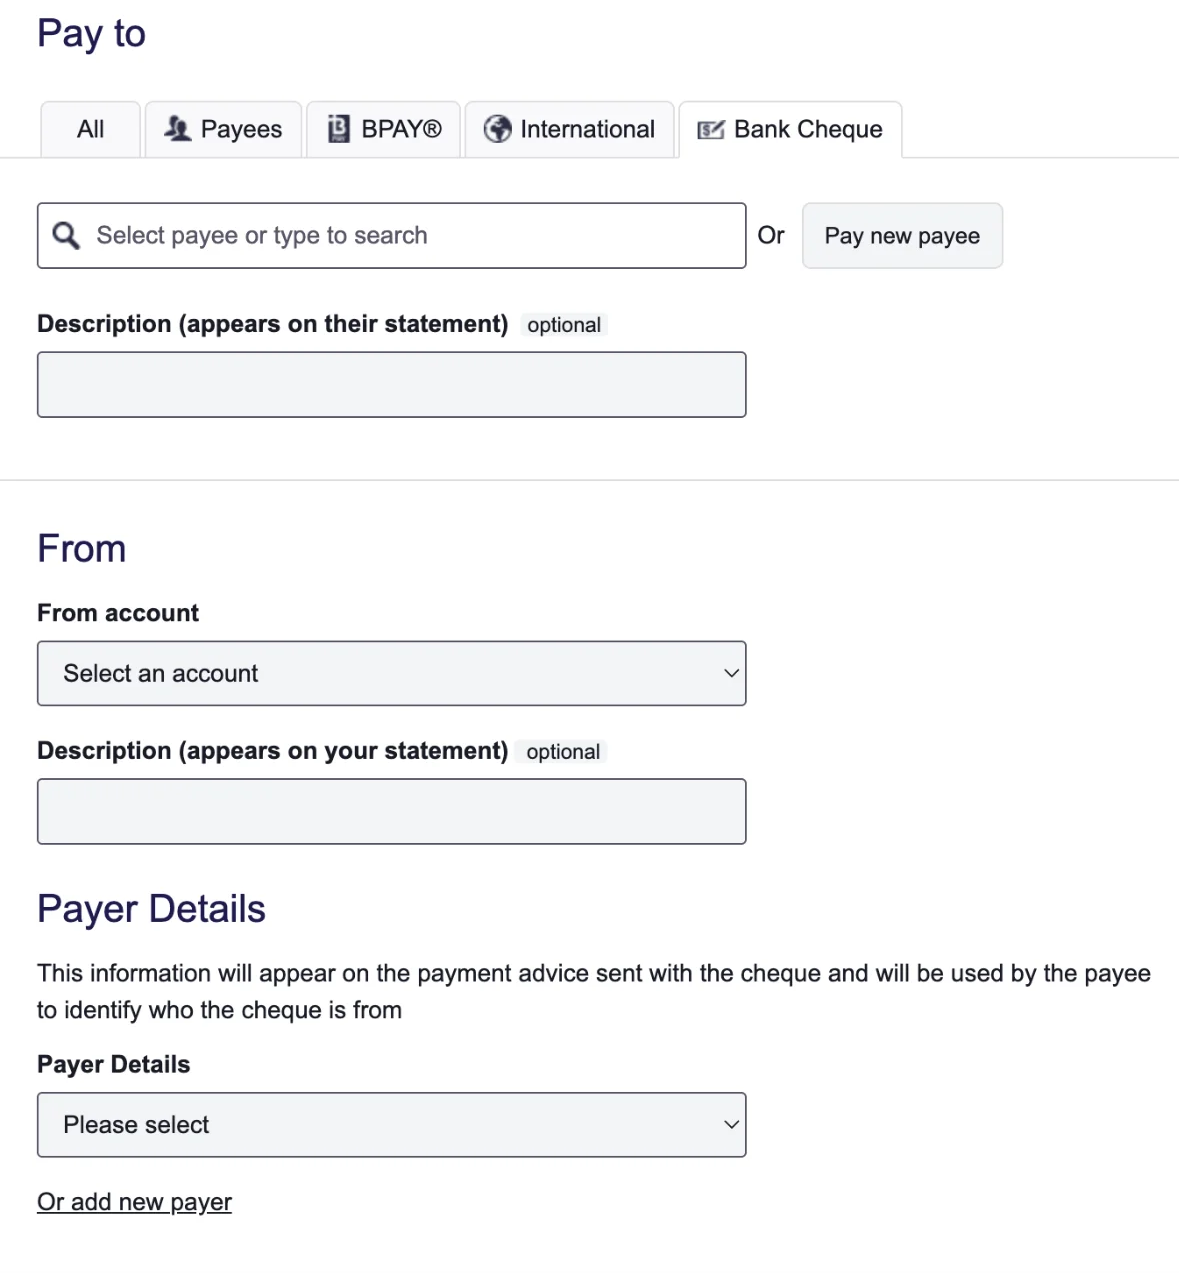The width and height of the screenshot is (1179, 1273).
Task: Click description field for your statement
Action: coord(391,811)
